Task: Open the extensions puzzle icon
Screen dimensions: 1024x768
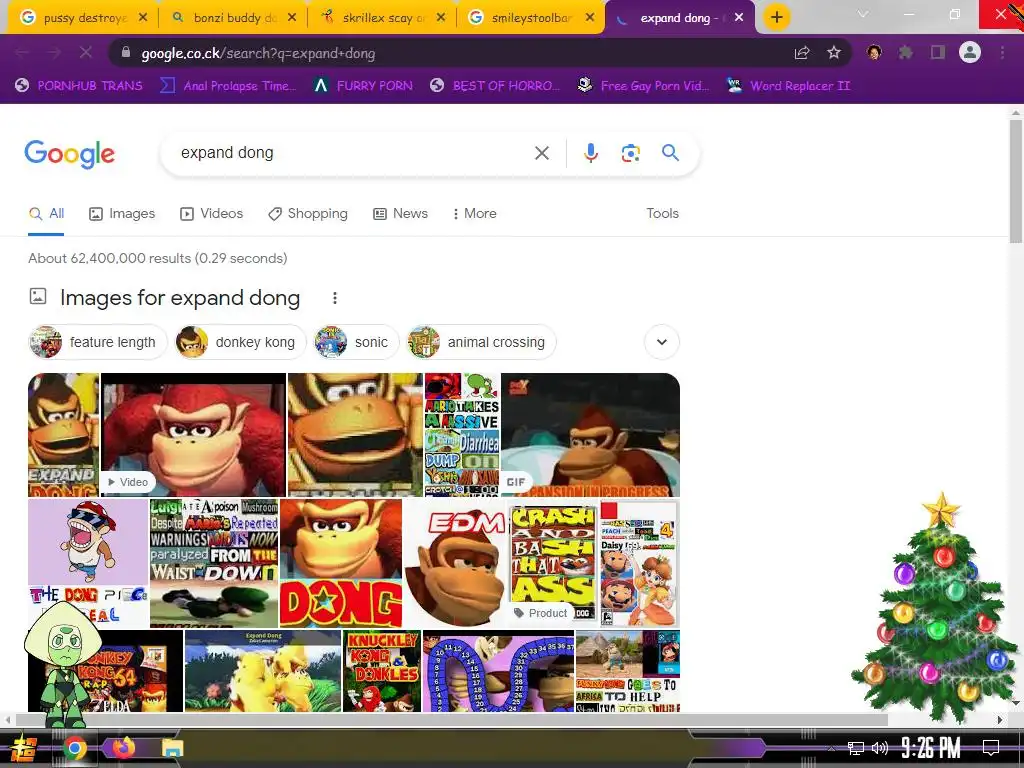Action: pos(905,52)
